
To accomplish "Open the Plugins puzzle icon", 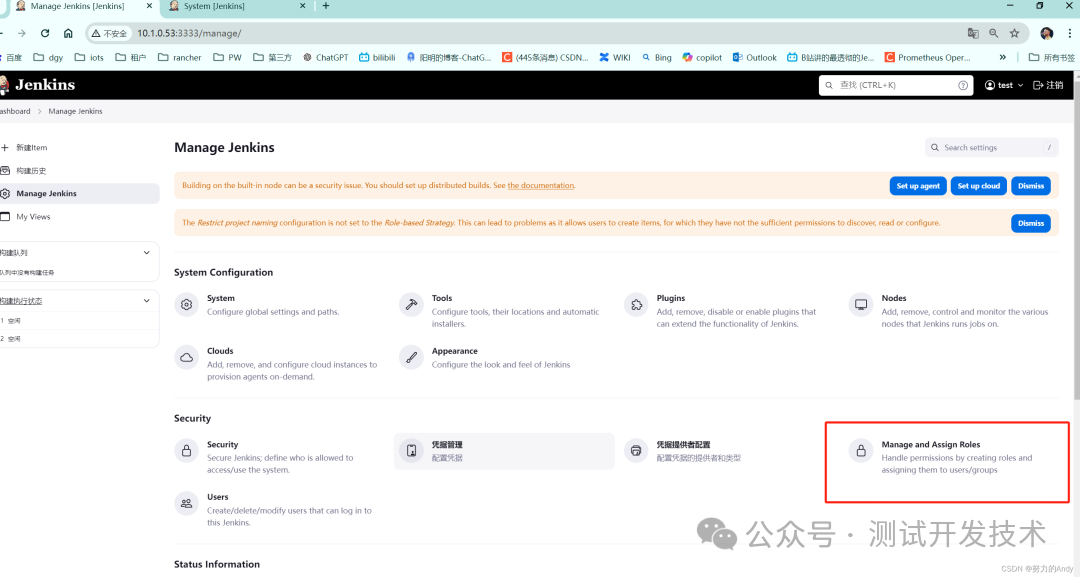I will (636, 304).
